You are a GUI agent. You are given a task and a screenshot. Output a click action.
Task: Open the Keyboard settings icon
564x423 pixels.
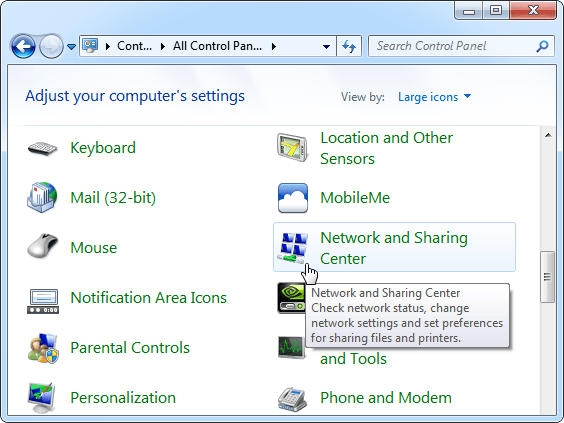42,148
